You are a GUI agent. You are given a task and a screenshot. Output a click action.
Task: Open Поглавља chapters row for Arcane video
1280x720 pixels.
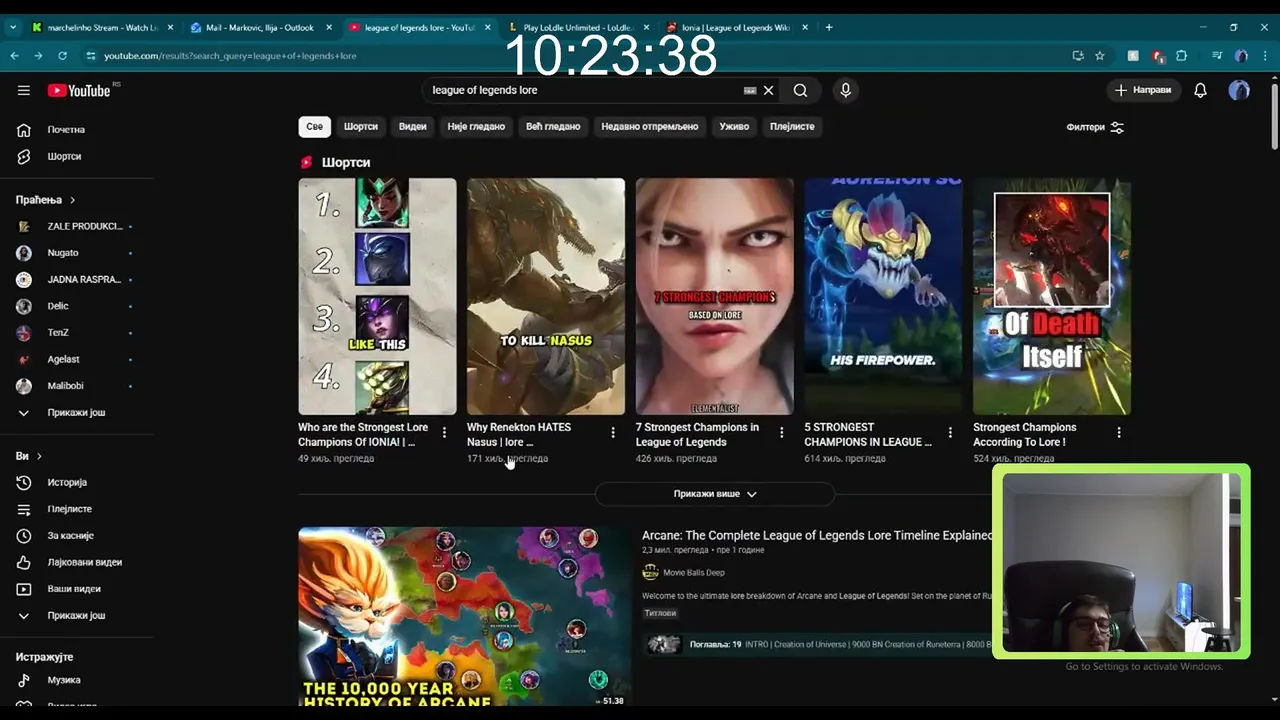(x=818, y=645)
